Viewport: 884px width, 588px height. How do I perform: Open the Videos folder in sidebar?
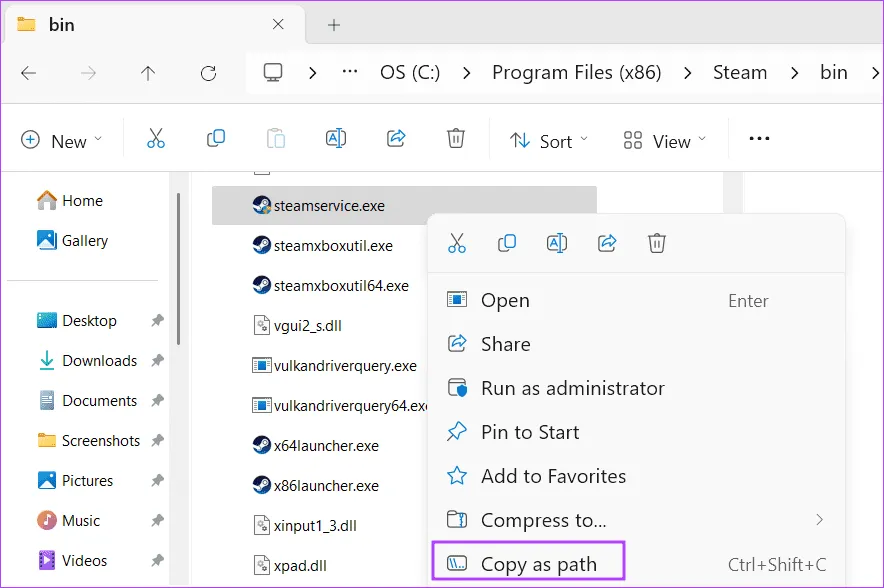coord(72,560)
